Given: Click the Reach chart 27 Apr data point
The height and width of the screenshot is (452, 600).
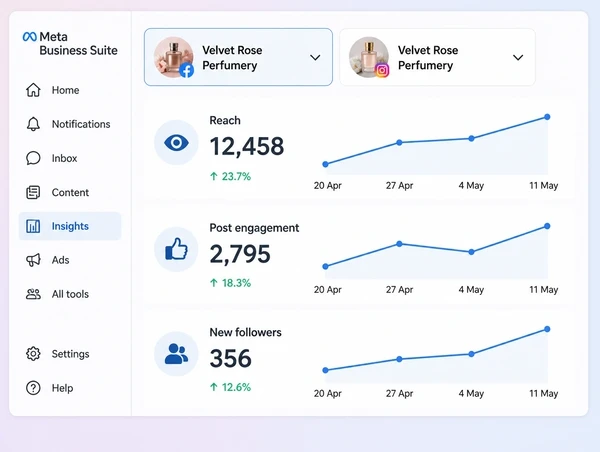Looking at the screenshot, I should tap(399, 142).
